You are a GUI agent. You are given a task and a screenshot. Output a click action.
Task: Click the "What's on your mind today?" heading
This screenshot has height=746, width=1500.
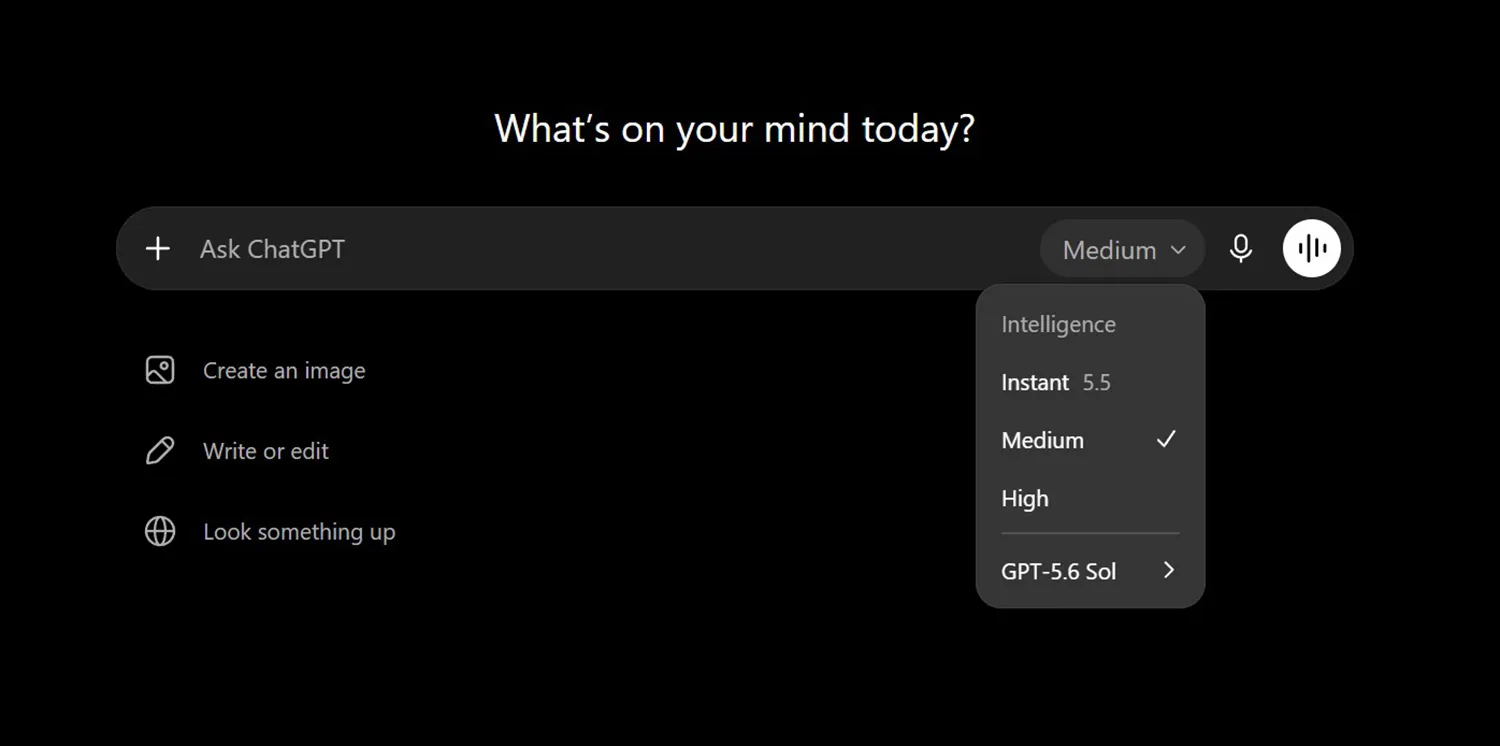point(734,129)
